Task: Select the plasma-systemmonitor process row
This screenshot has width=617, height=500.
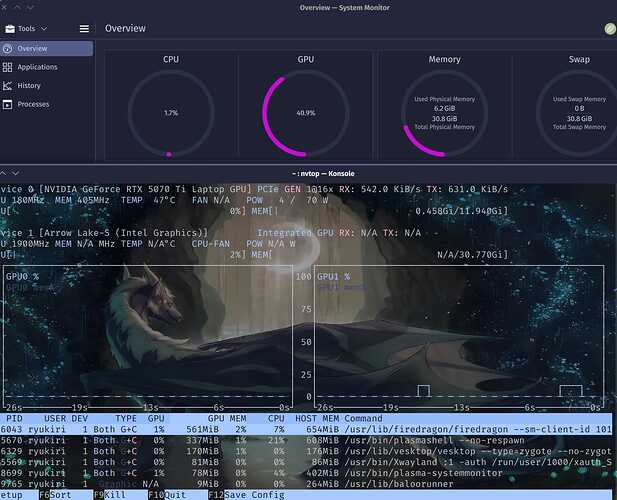Action: (306, 473)
